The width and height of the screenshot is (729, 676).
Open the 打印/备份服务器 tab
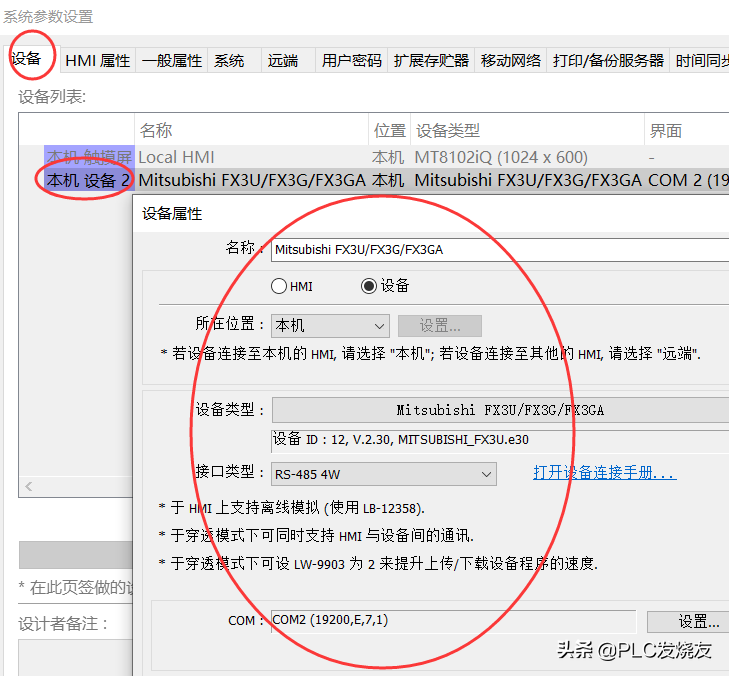(x=609, y=60)
